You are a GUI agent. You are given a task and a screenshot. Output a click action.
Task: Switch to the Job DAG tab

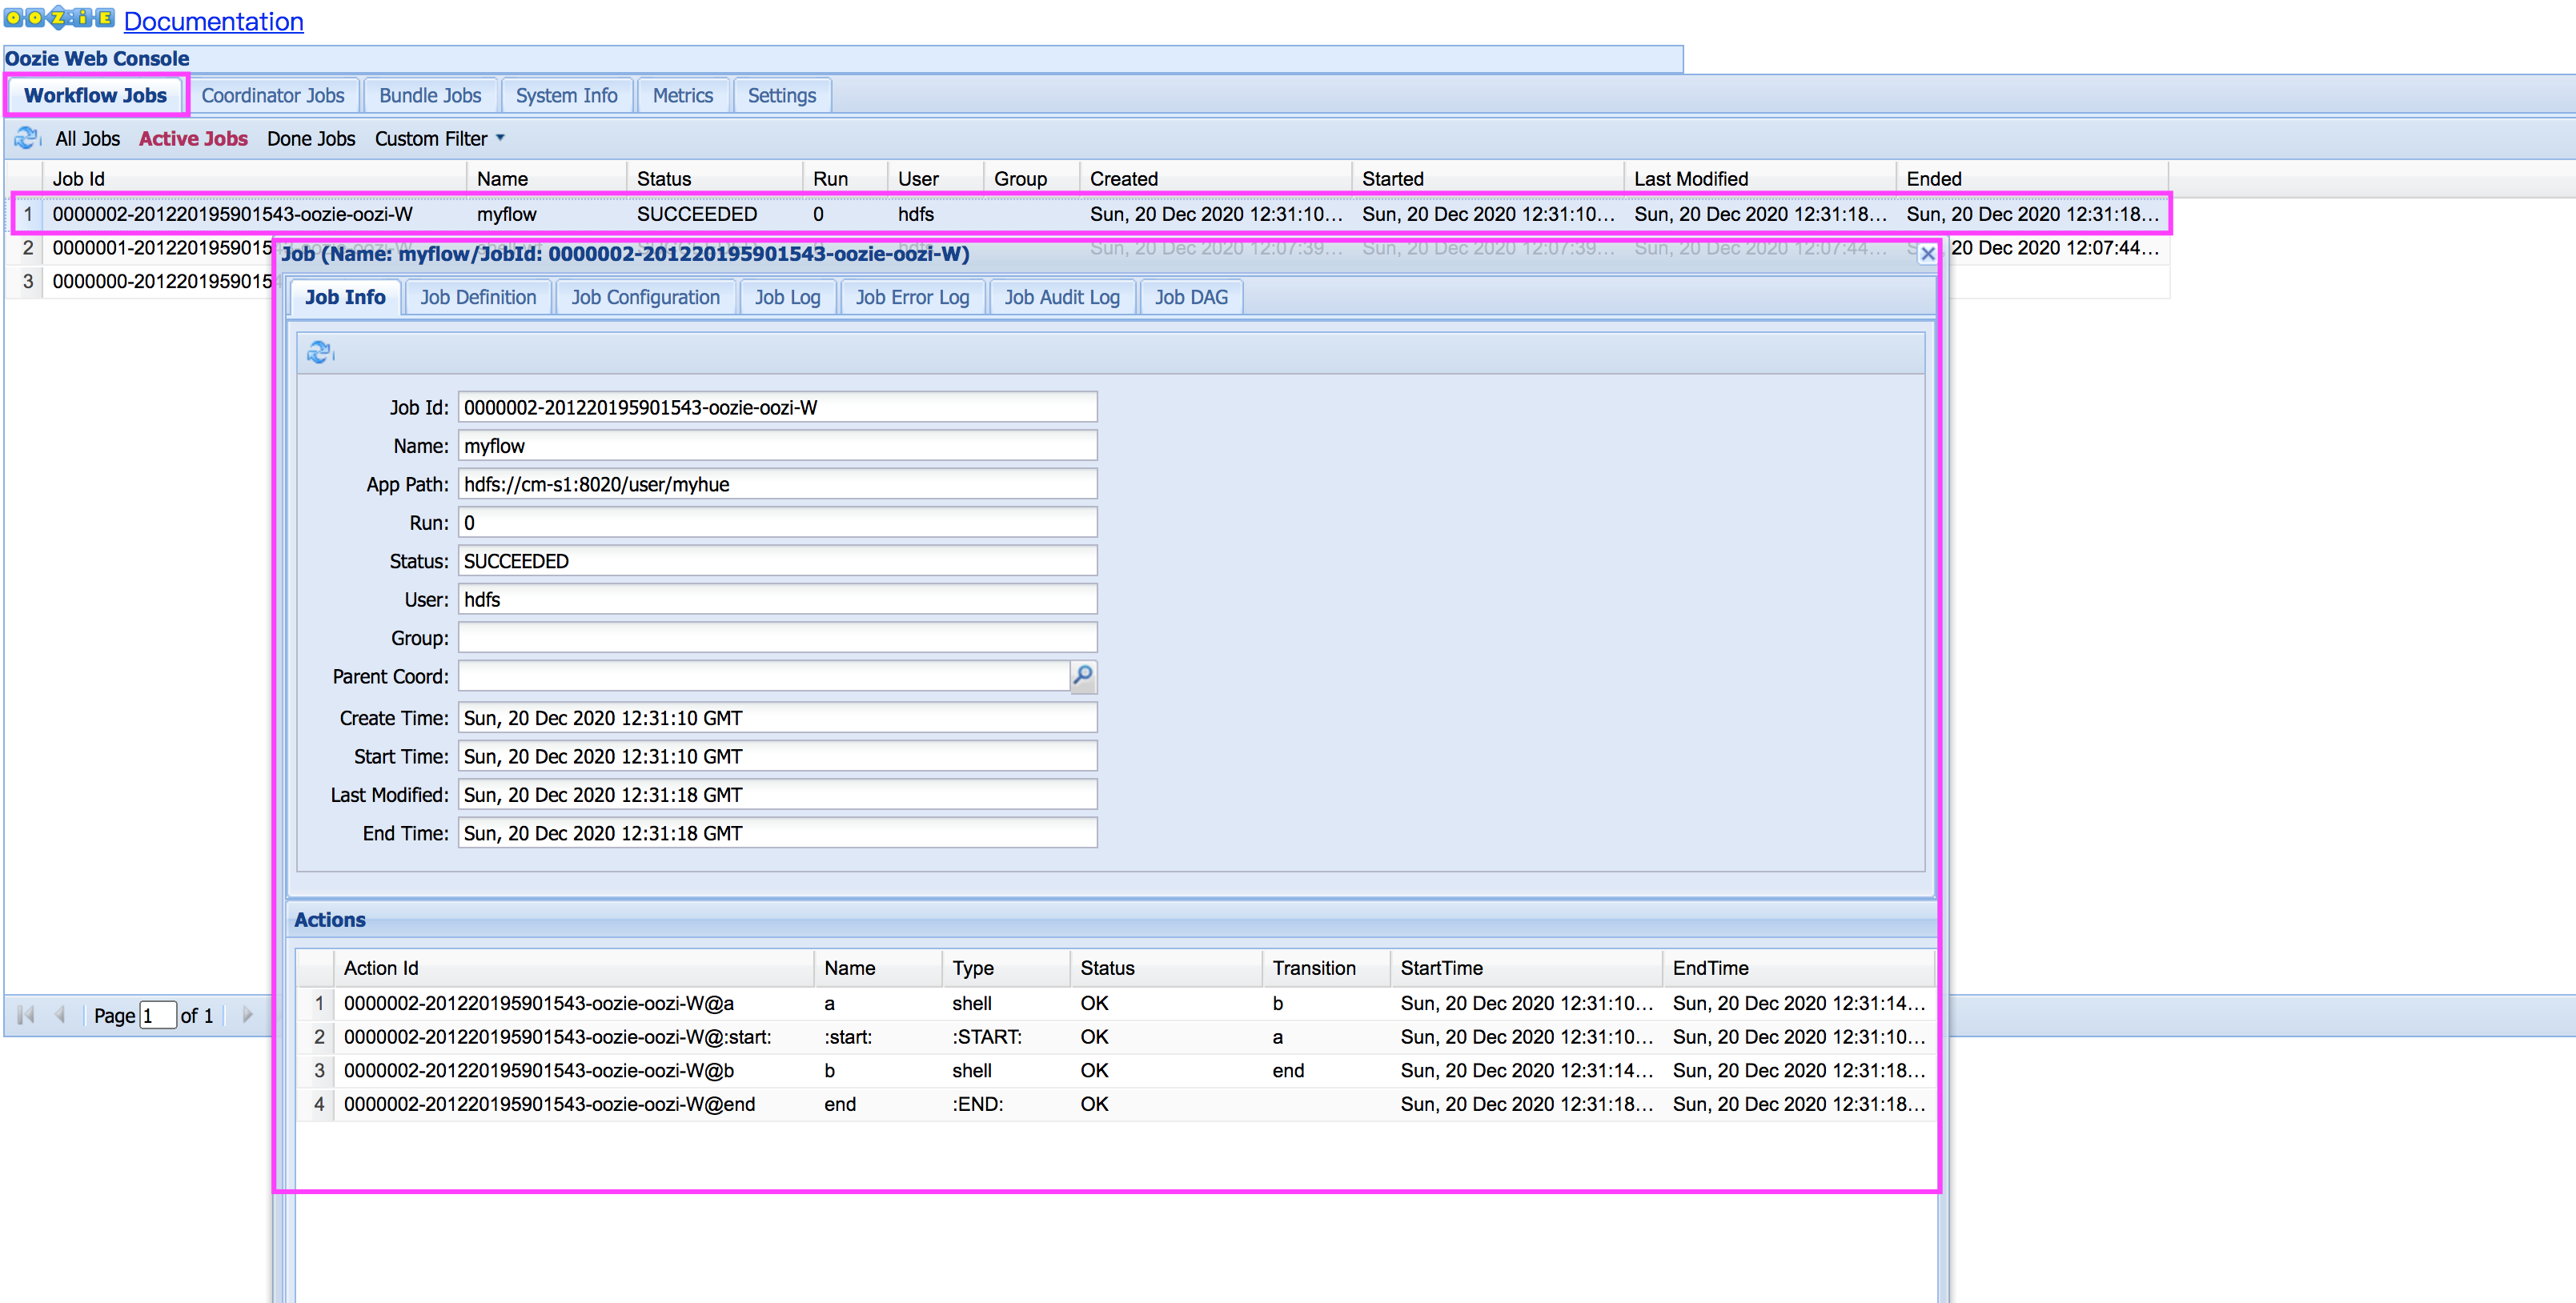[x=1190, y=297]
